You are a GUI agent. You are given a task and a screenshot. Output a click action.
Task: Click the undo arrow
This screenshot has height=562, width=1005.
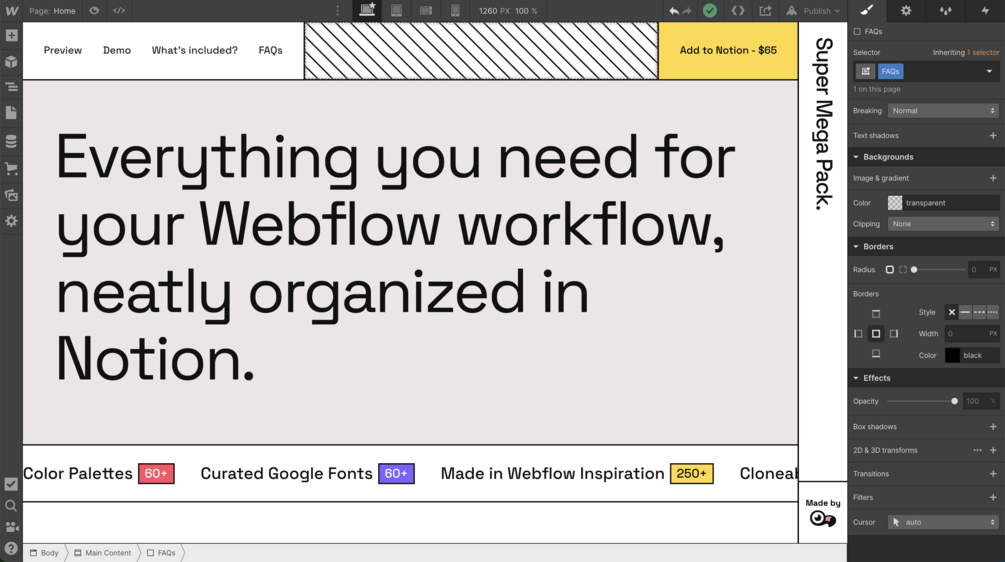pyautogui.click(x=674, y=11)
